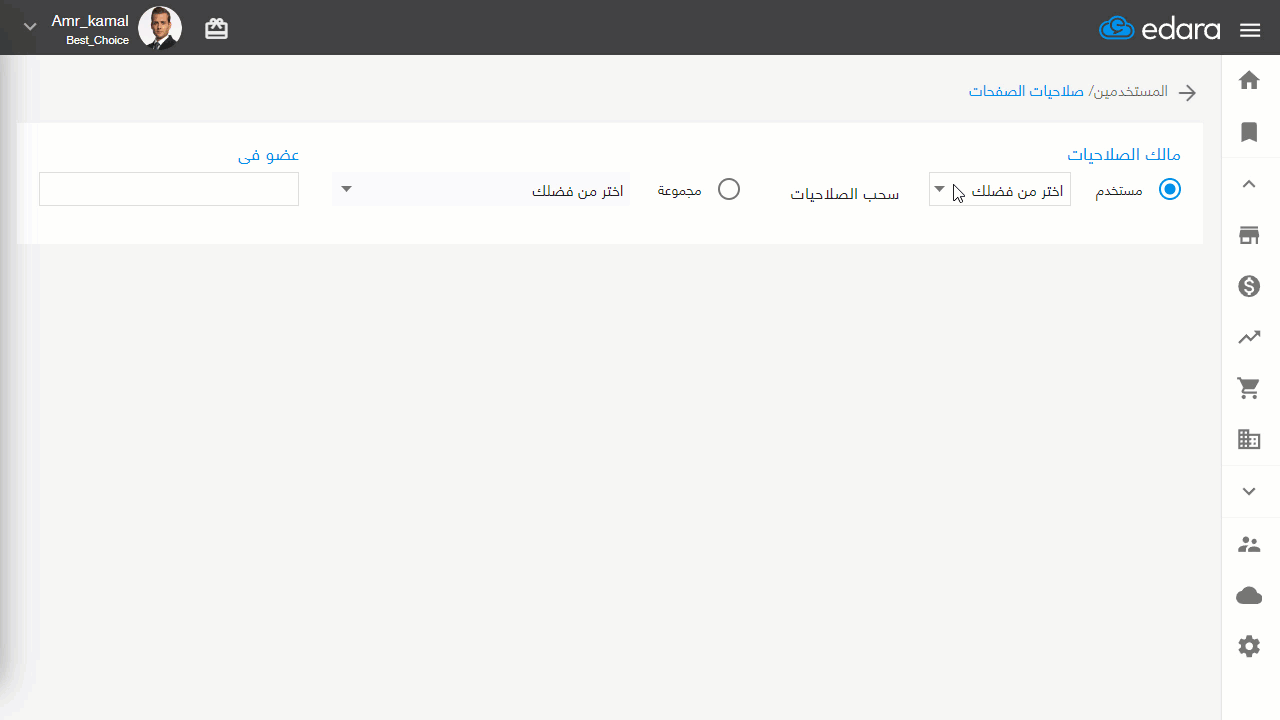Expand the account menu chevron near Amr_kamal
The width and height of the screenshot is (1280, 720).
(x=30, y=27)
